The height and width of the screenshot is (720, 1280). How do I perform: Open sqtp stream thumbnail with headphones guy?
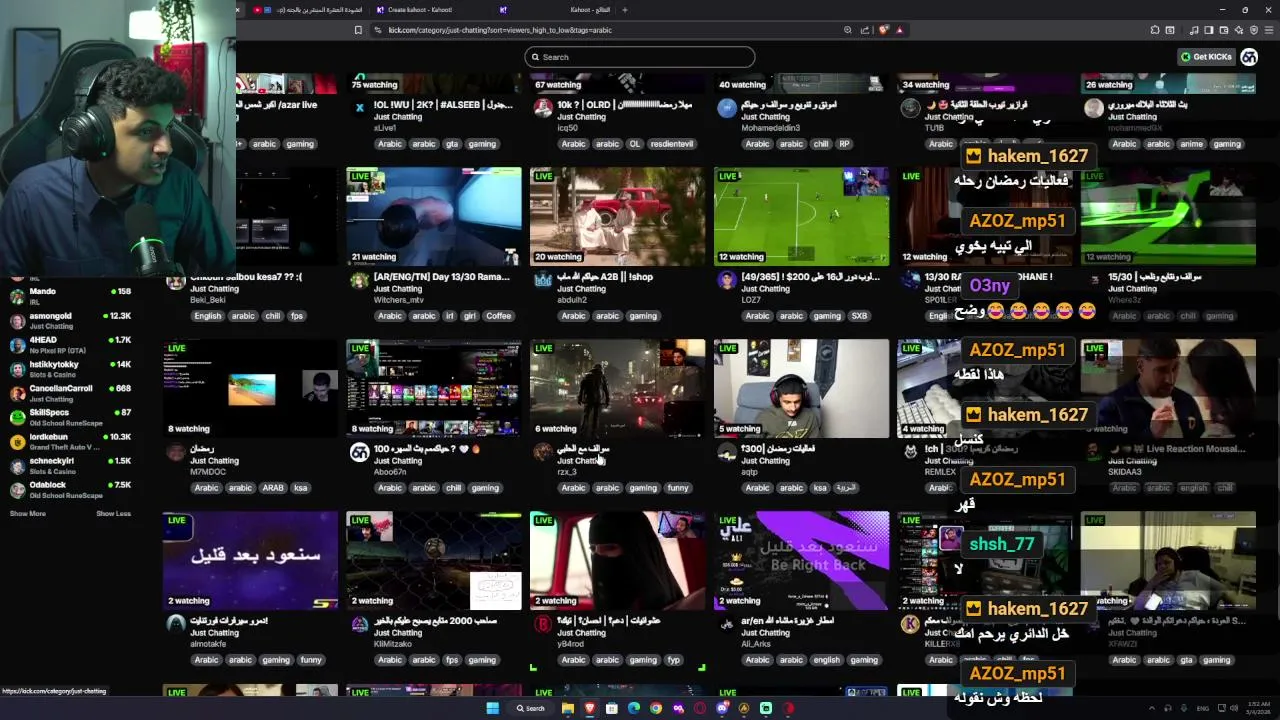pos(801,388)
